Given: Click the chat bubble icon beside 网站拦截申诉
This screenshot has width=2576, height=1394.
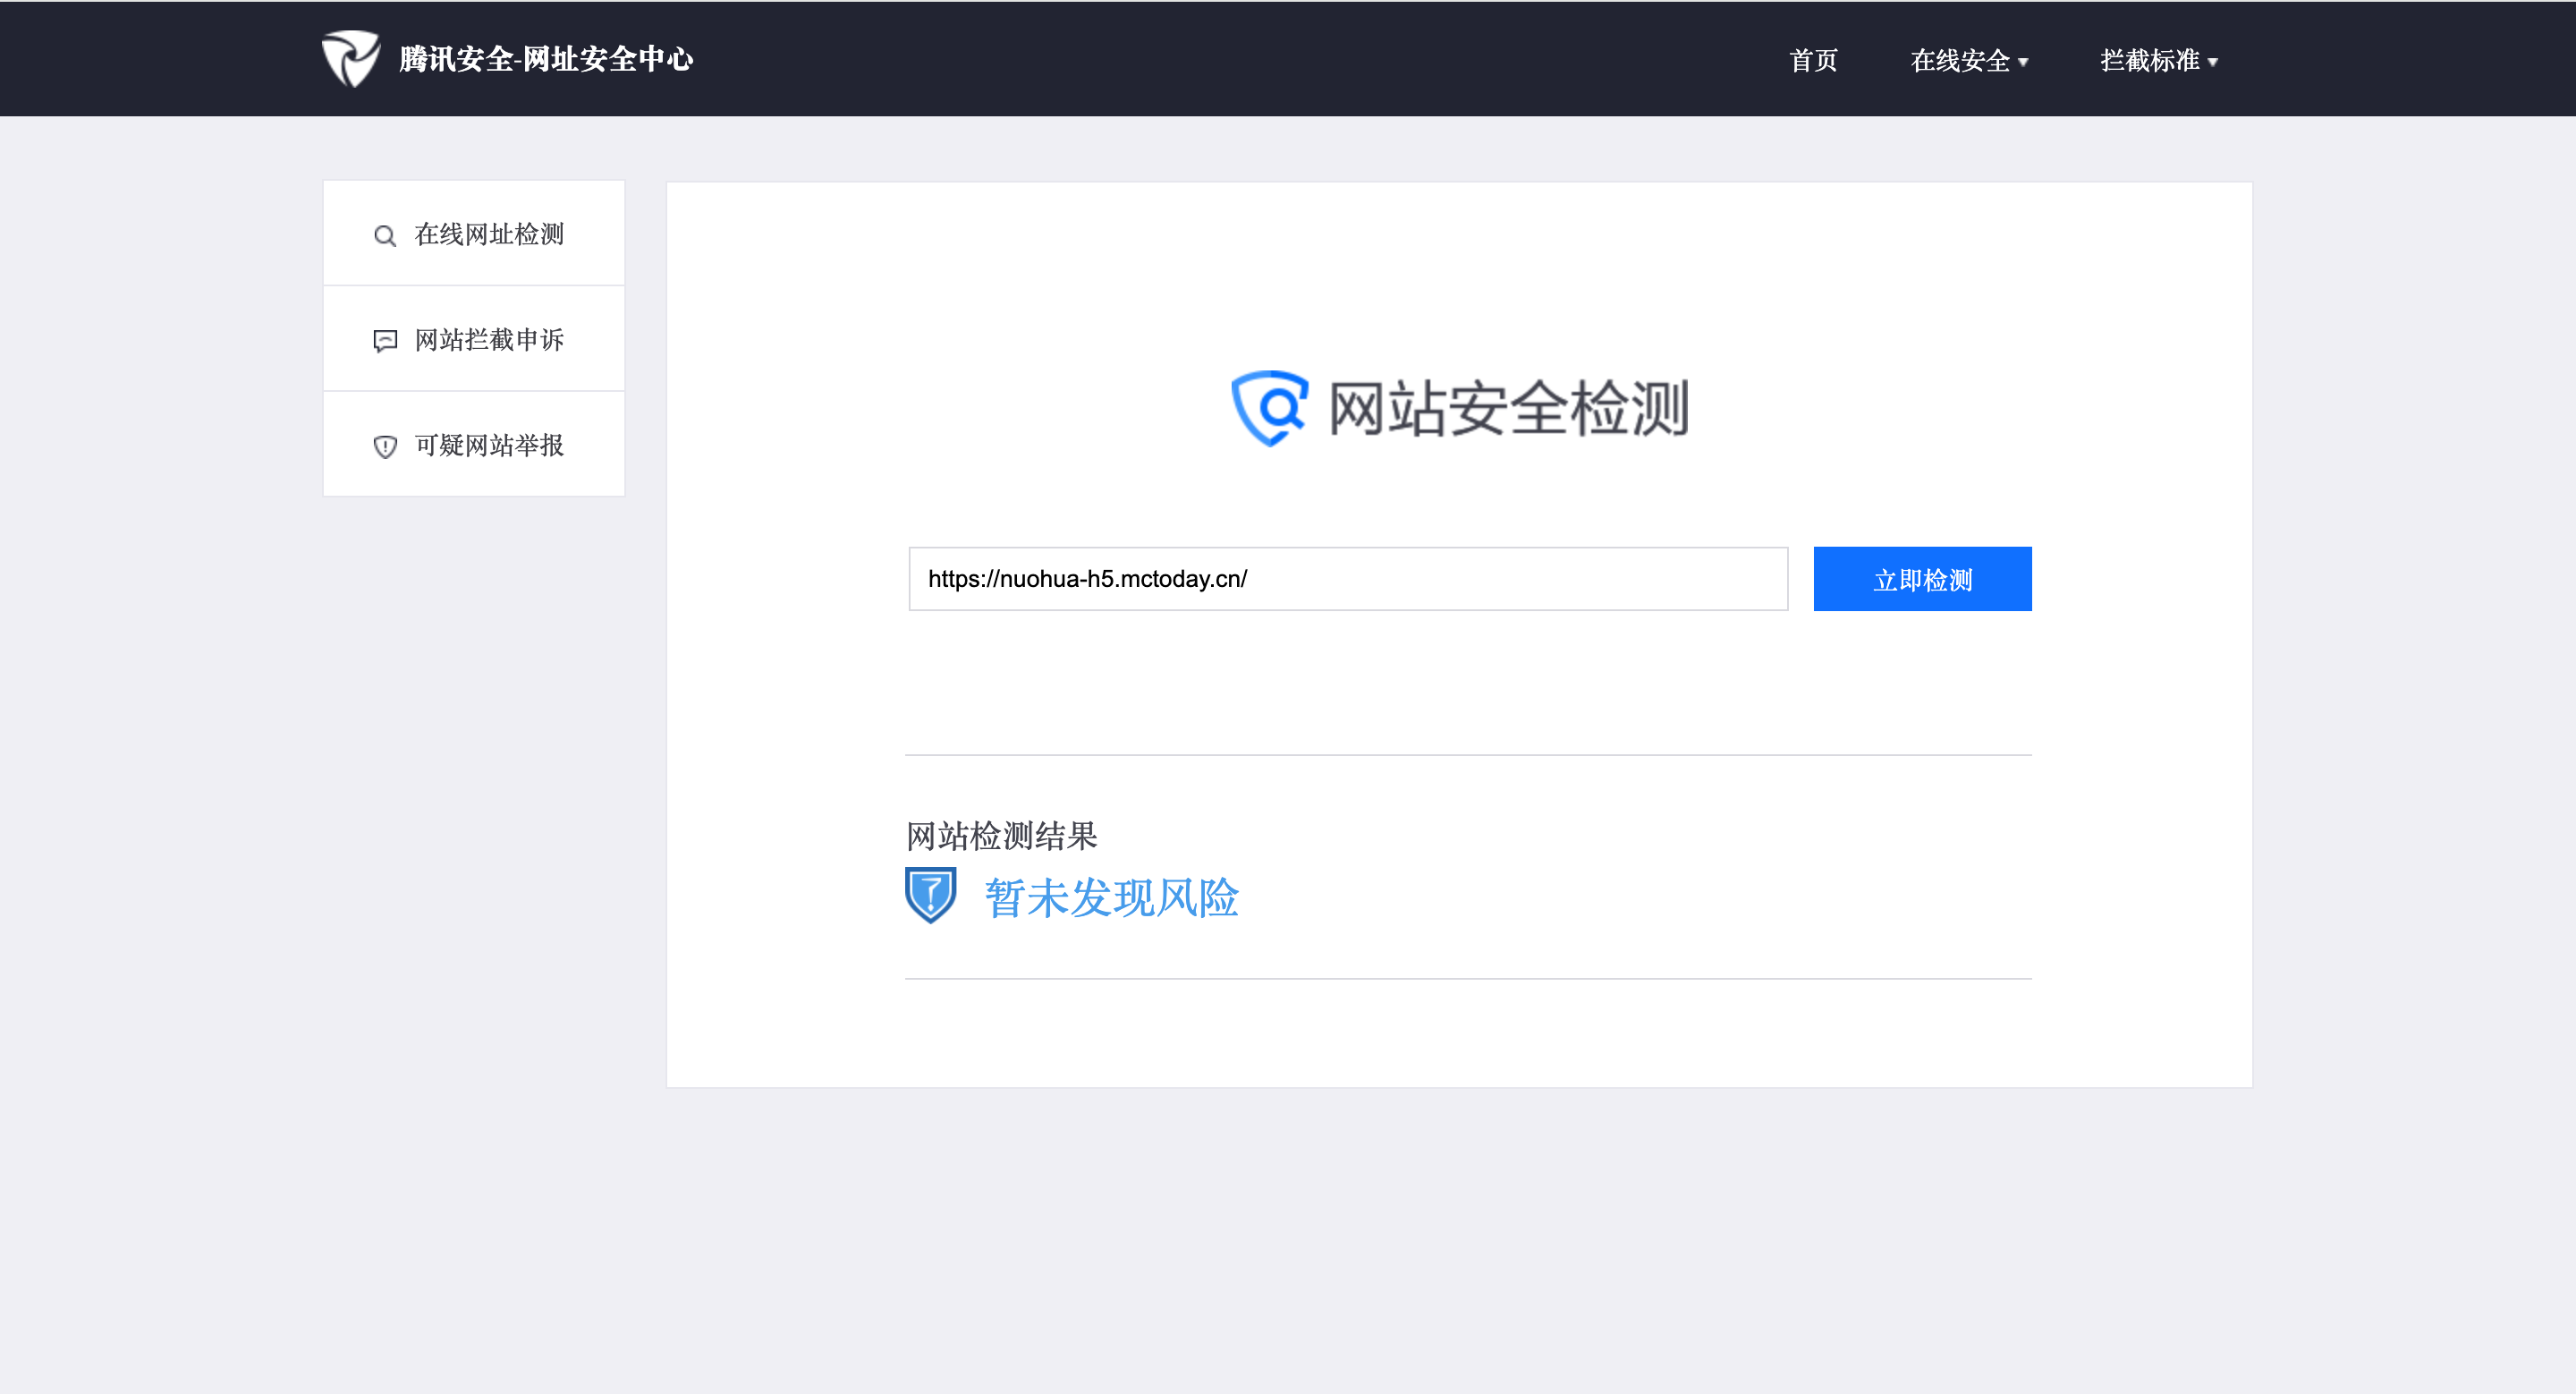Looking at the screenshot, I should [x=385, y=341].
